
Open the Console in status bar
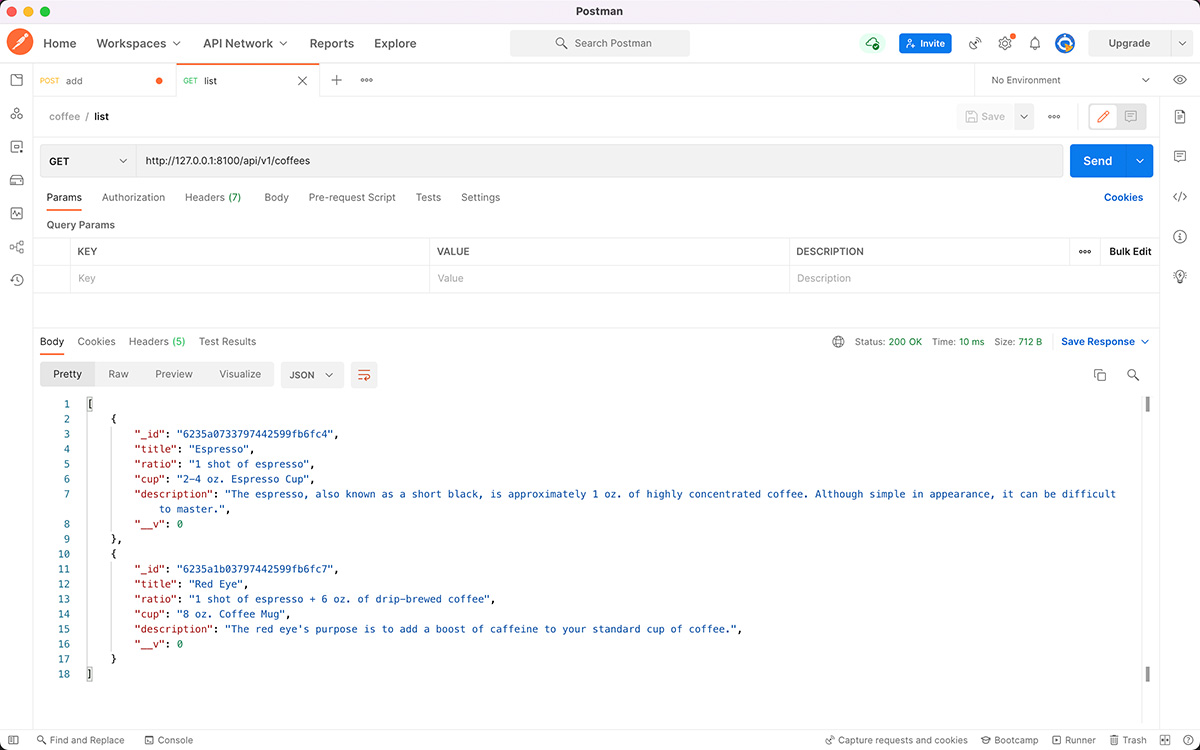click(168, 740)
